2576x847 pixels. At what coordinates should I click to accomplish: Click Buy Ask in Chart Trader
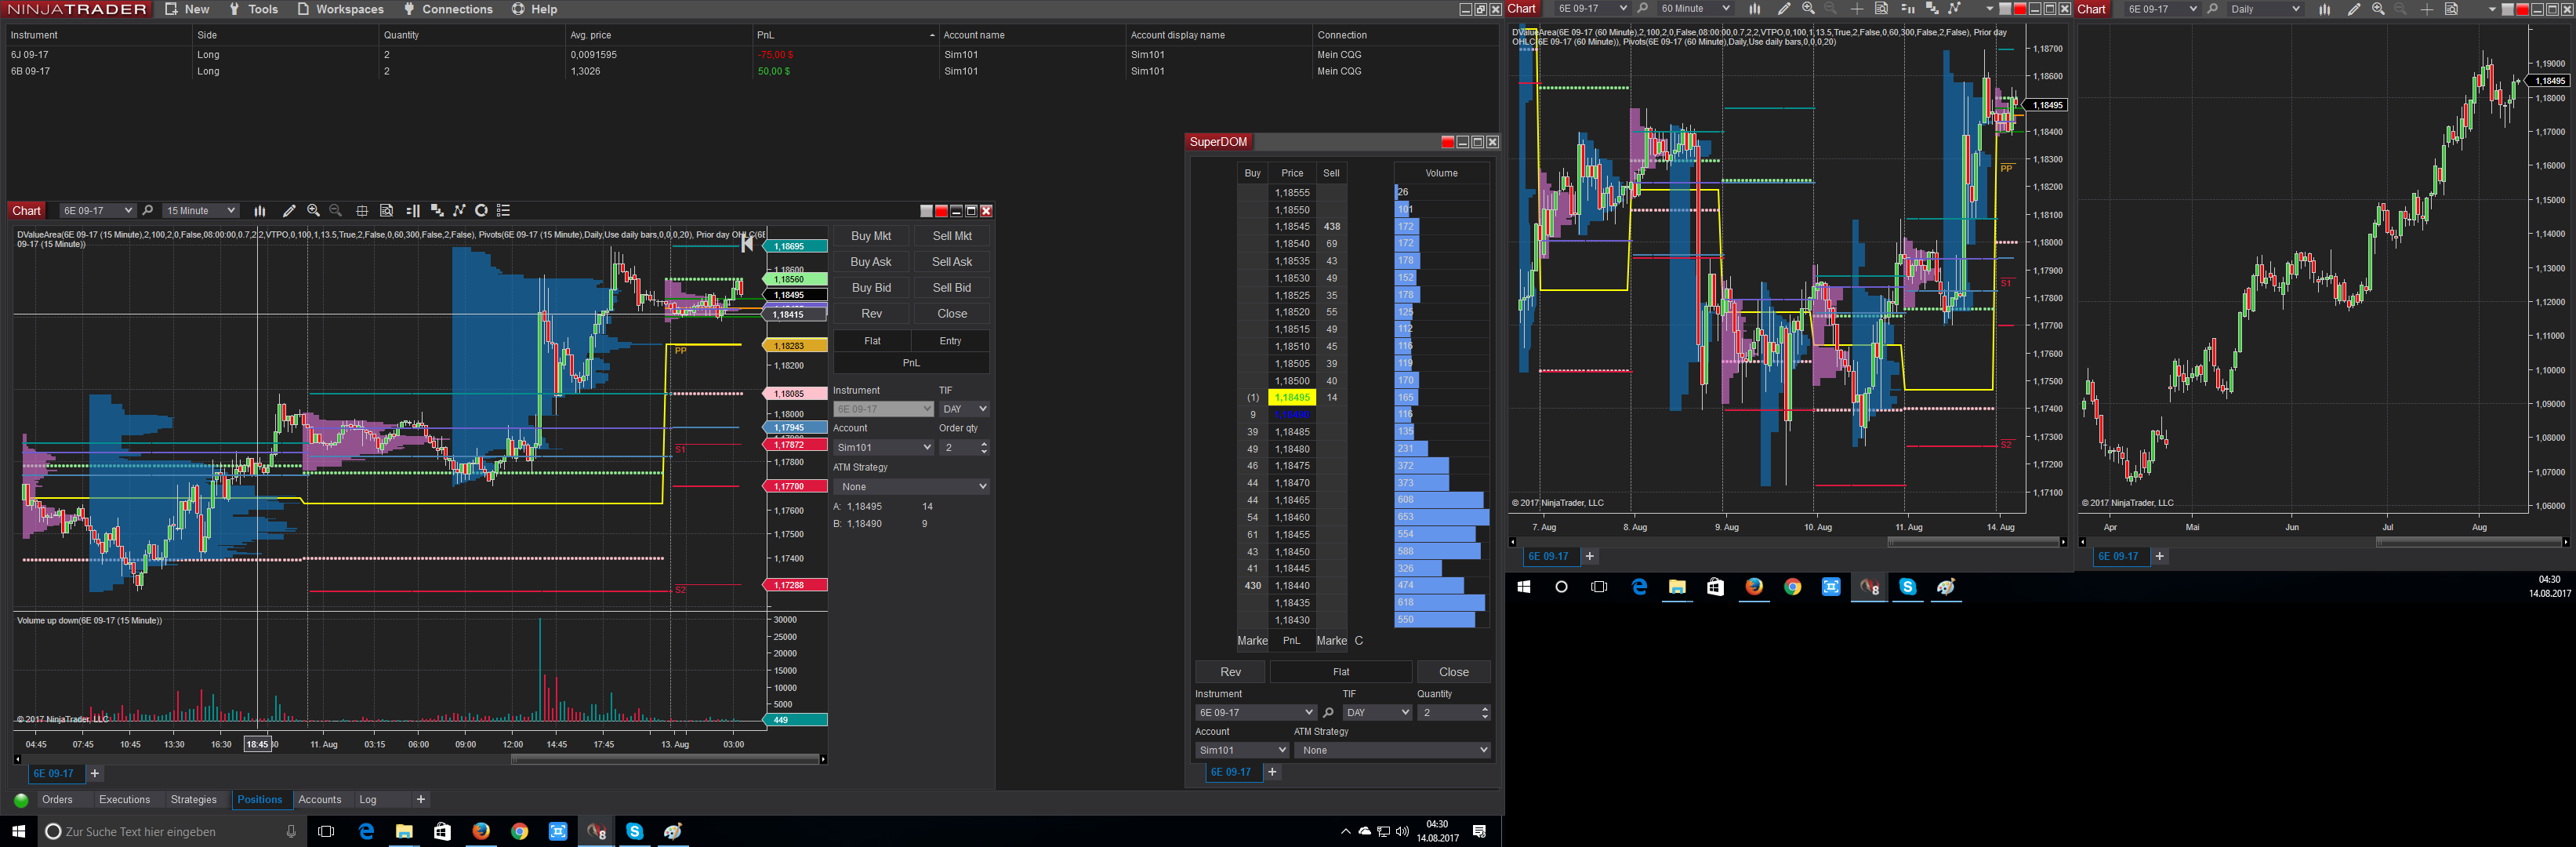pyautogui.click(x=871, y=262)
